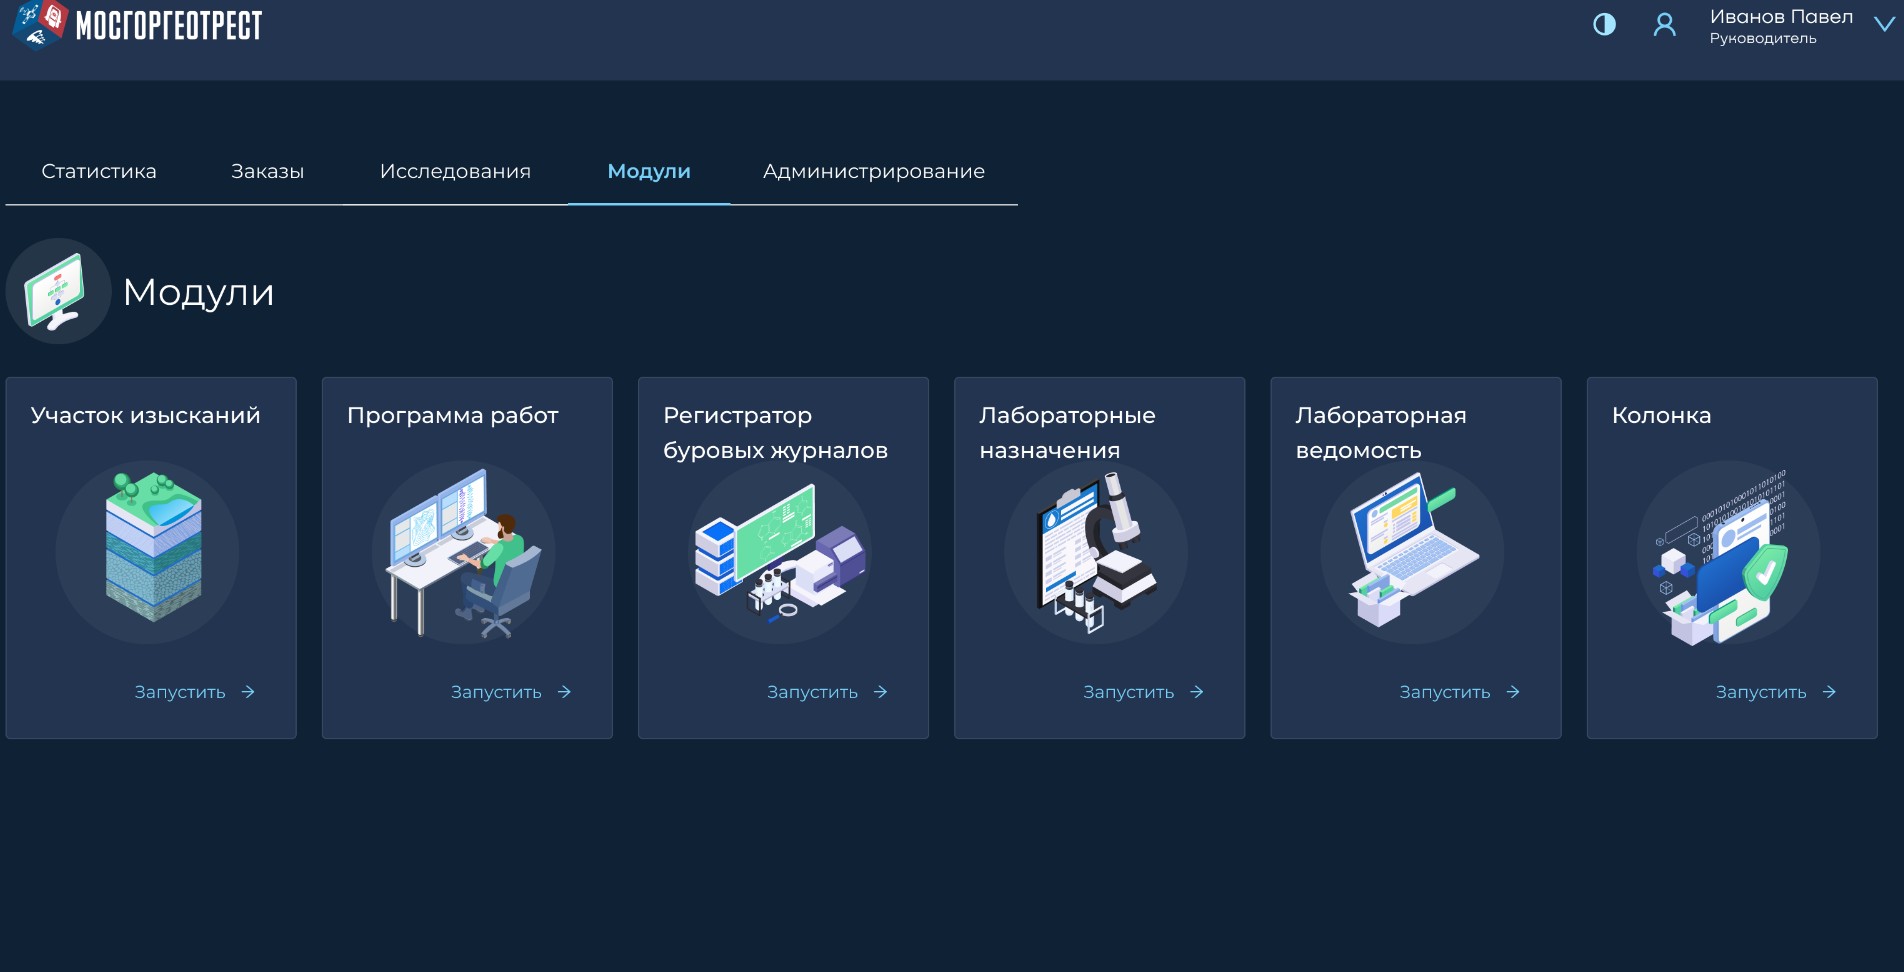Click the workstation illustration for Программа работ
1904x972 pixels.
464,551
